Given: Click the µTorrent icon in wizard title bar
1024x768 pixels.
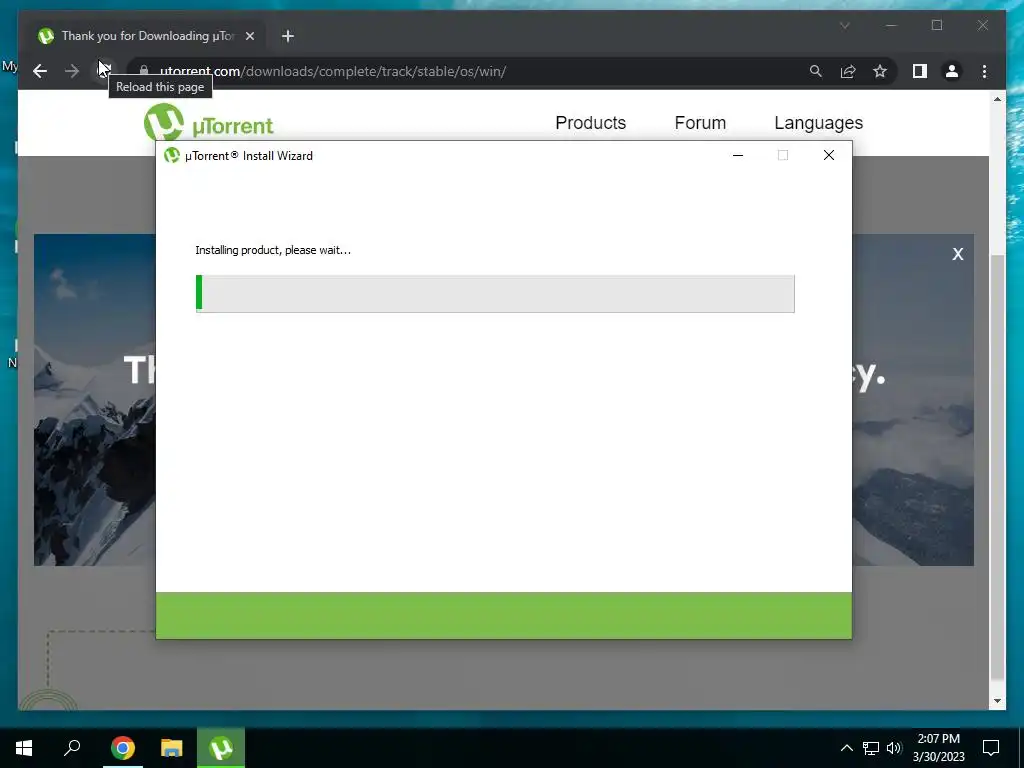Looking at the screenshot, I should (x=172, y=155).
